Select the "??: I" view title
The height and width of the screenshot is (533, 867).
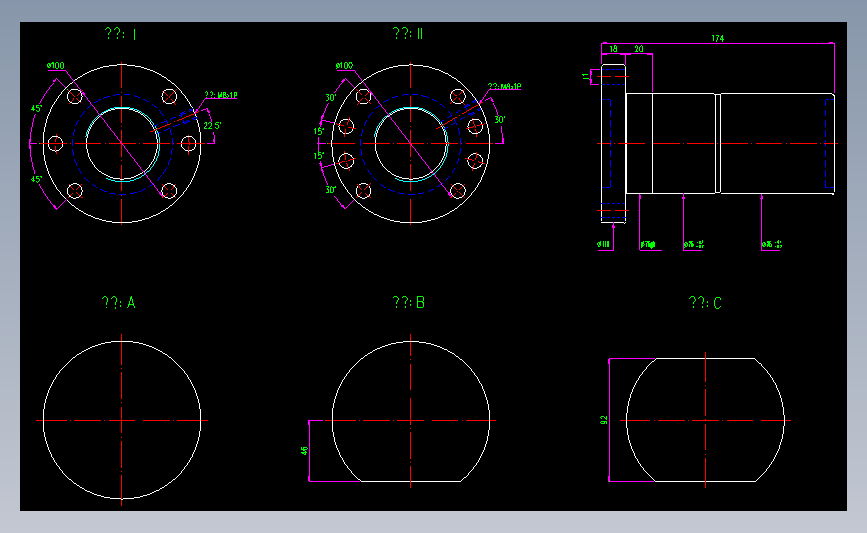(121, 34)
